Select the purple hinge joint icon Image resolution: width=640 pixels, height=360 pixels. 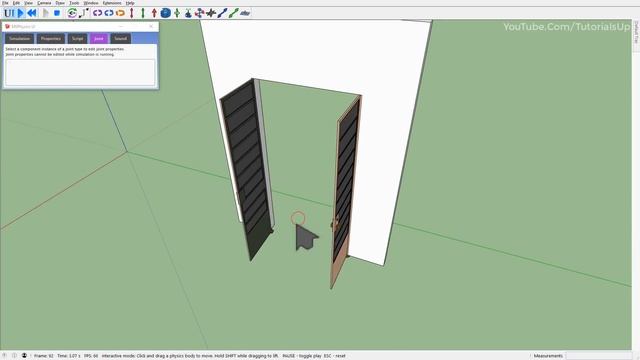(97, 13)
